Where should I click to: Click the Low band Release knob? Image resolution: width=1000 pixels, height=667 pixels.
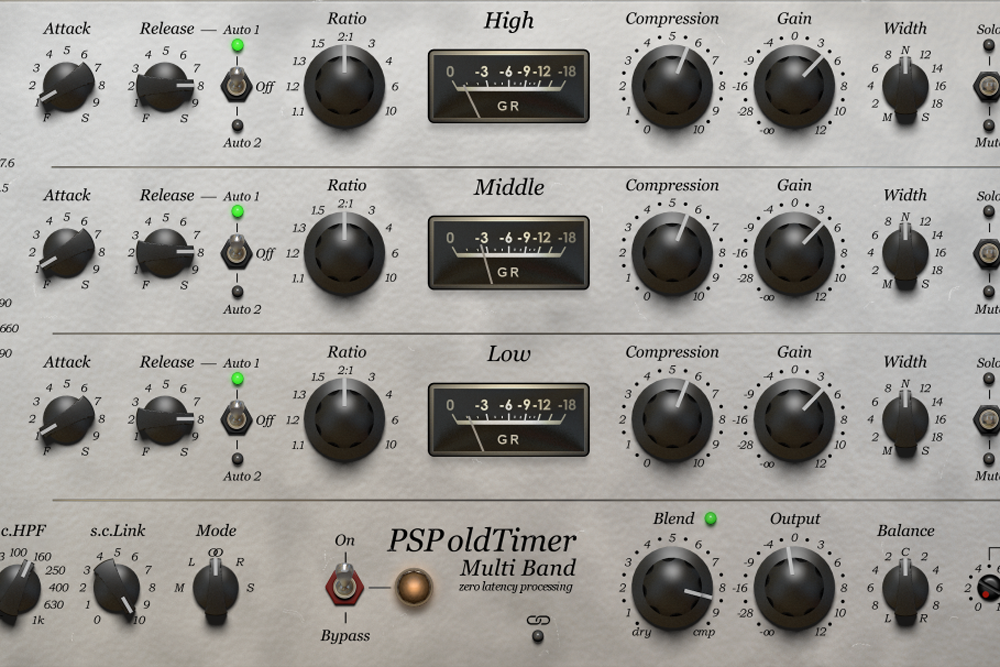[165, 420]
